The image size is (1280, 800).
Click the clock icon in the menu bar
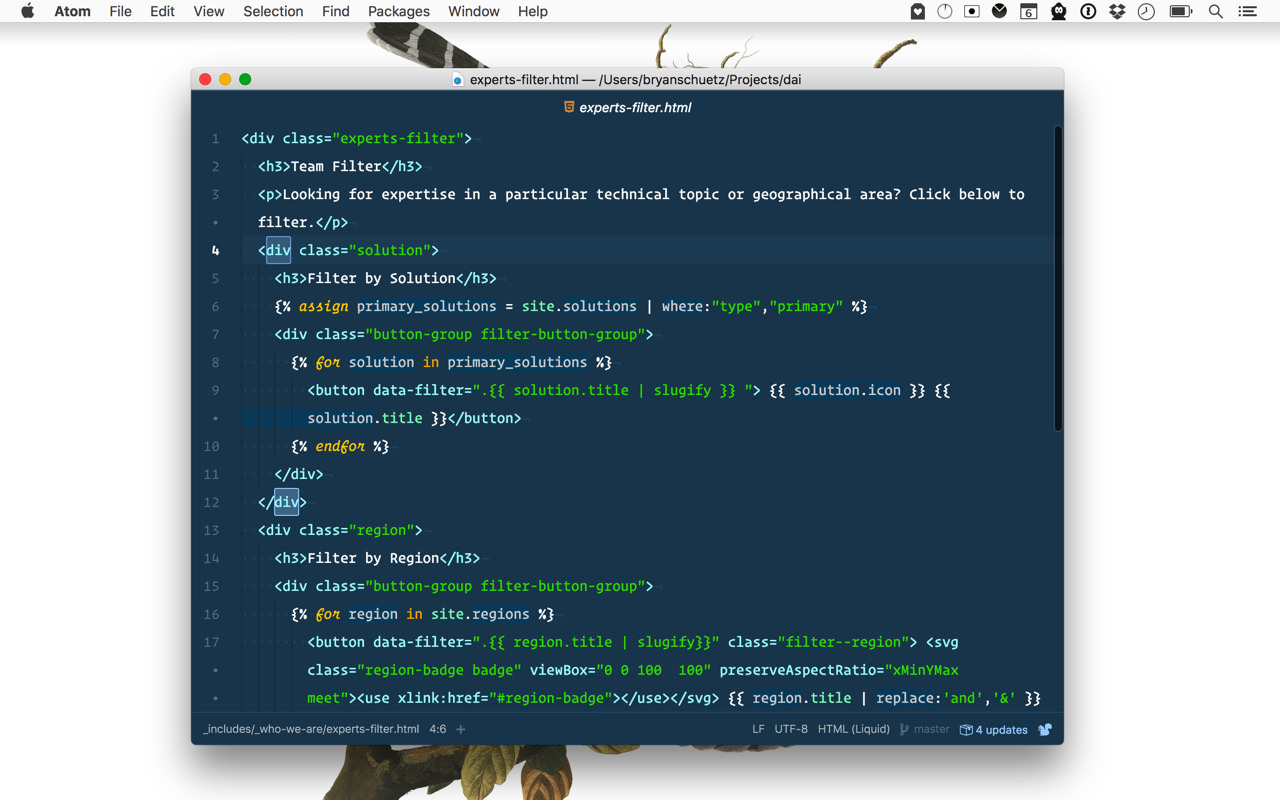(1145, 11)
